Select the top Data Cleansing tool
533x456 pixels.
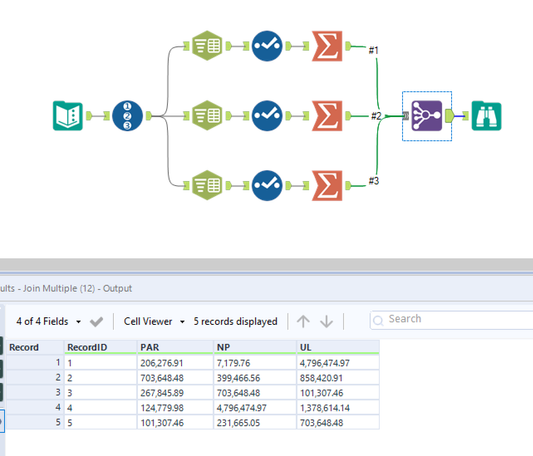pyautogui.click(x=267, y=46)
